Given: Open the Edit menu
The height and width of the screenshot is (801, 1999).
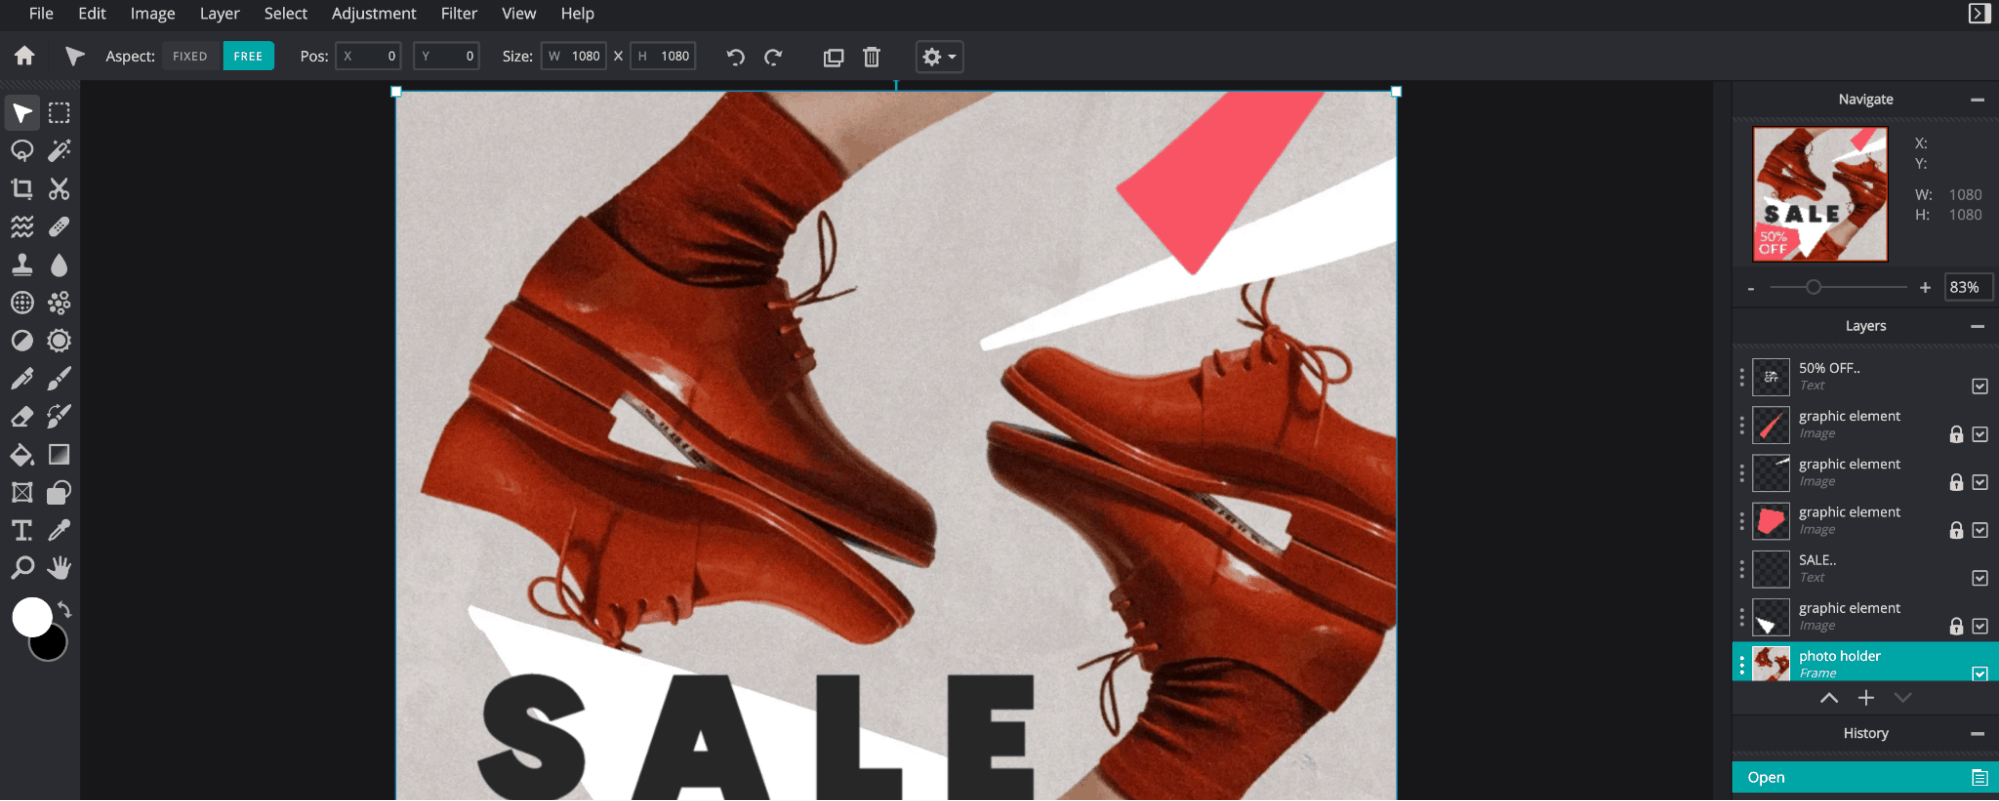Looking at the screenshot, I should point(92,13).
